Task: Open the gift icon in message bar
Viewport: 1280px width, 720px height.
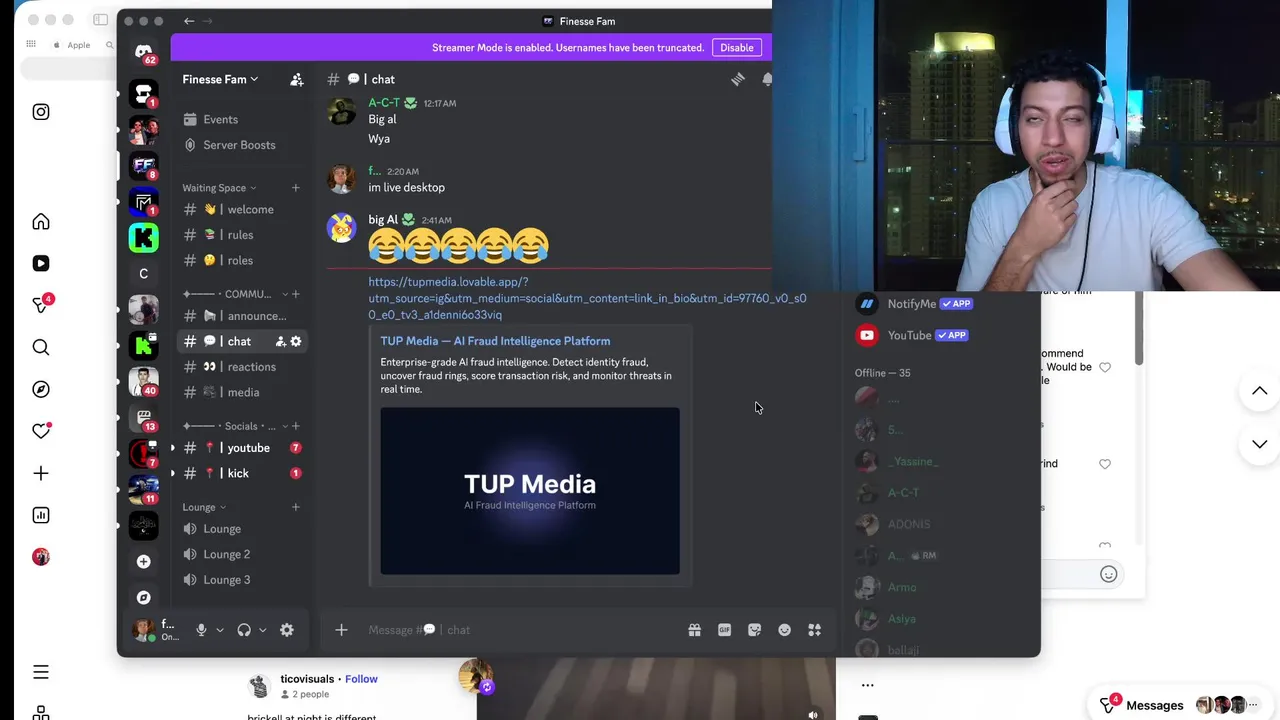Action: point(694,630)
